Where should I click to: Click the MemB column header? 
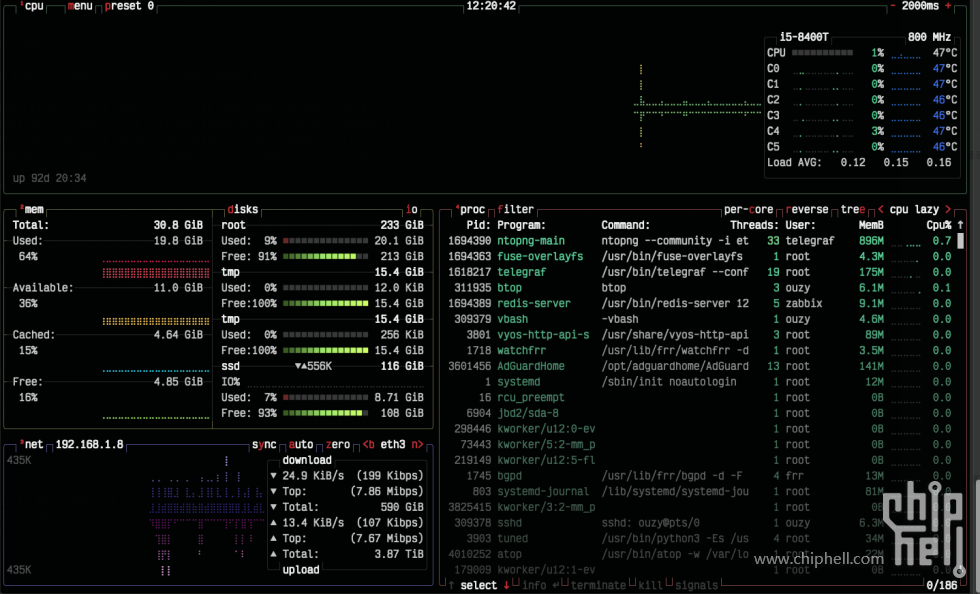(x=871, y=225)
